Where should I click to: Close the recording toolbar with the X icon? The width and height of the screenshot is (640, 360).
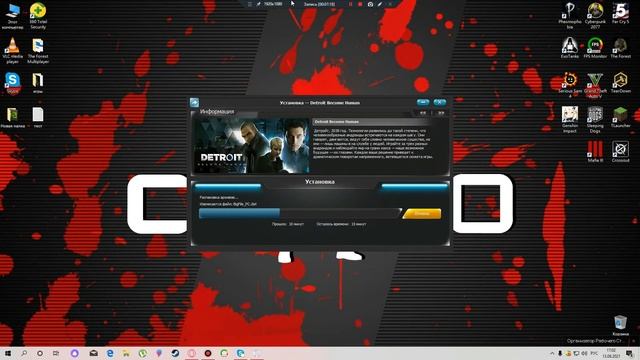pyautogui.click(x=390, y=4)
